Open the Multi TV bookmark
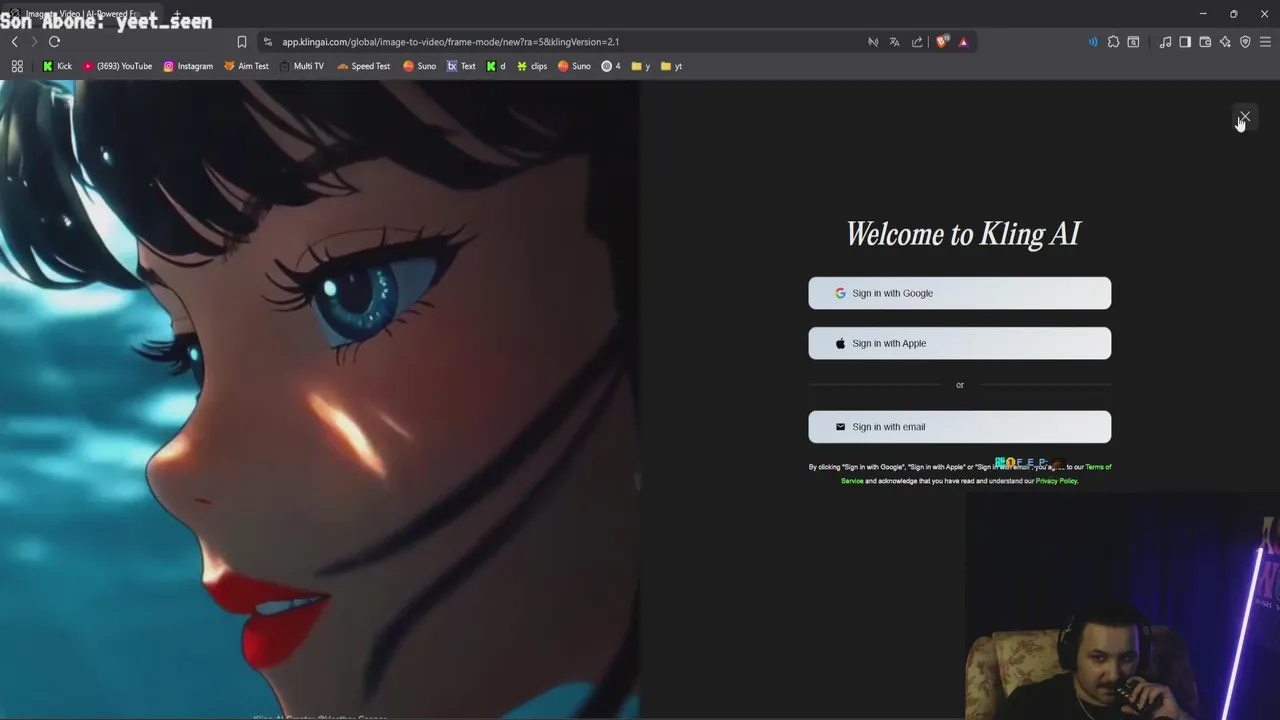1280x720 pixels. point(302,66)
